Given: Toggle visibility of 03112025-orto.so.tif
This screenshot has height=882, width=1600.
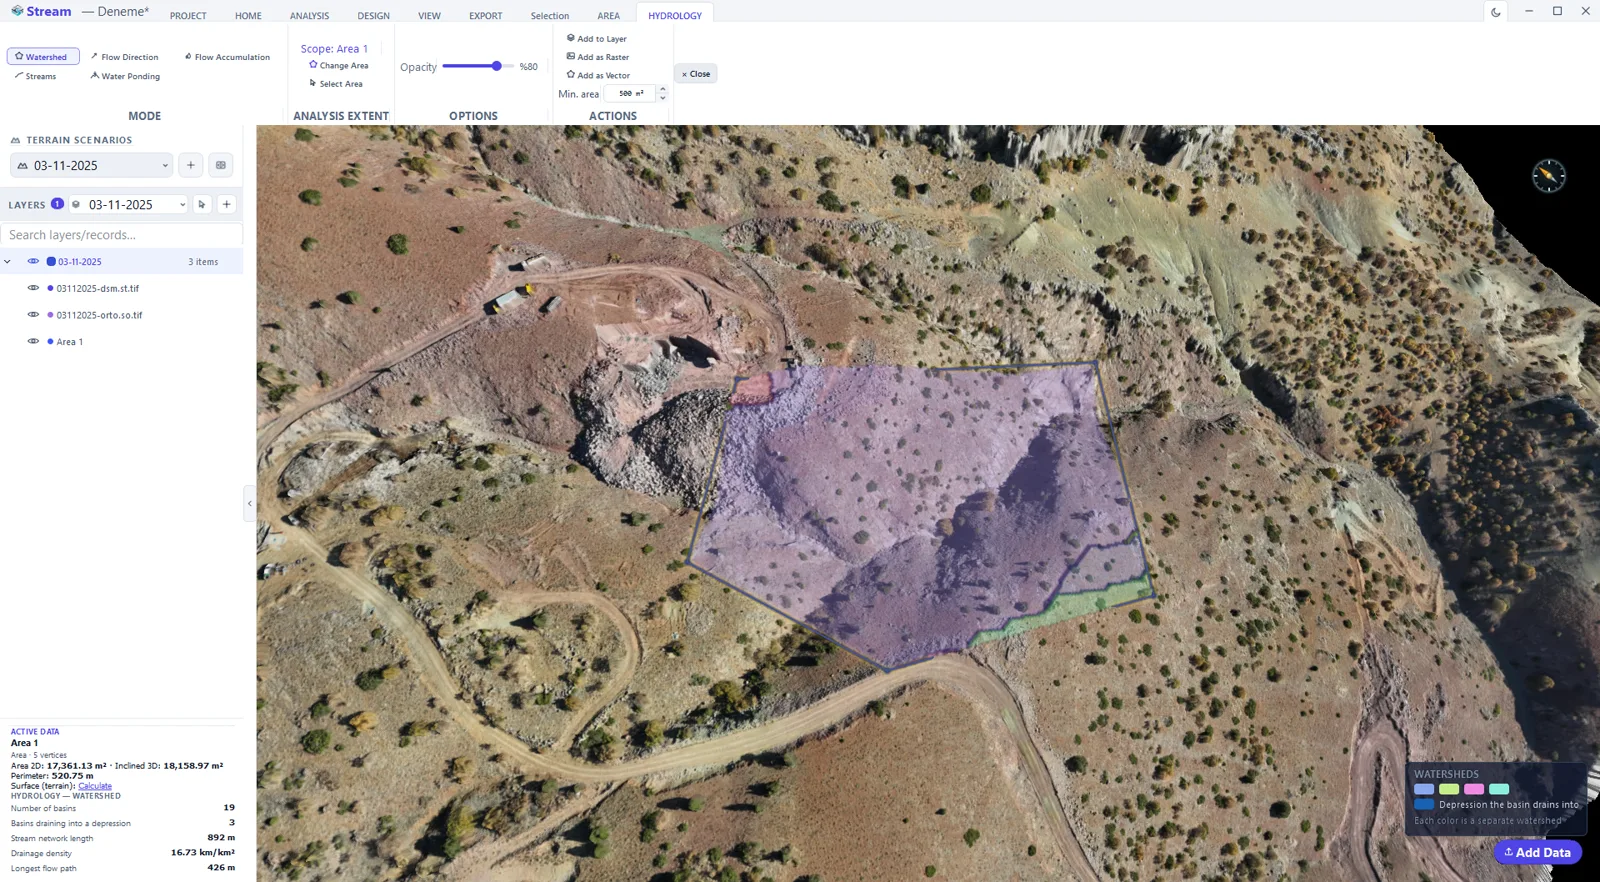Looking at the screenshot, I should (33, 315).
